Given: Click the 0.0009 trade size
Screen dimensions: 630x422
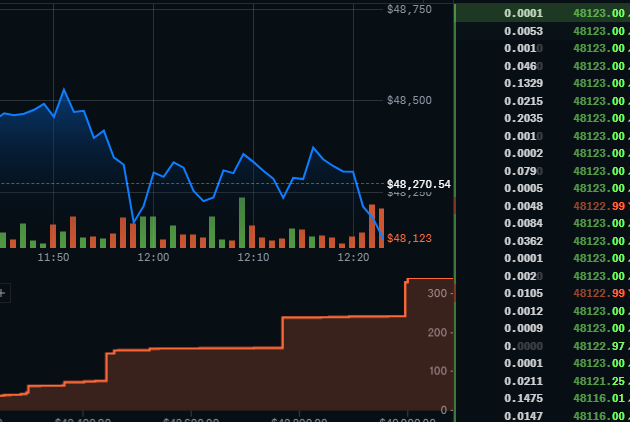Looking at the screenshot, I should point(524,328).
